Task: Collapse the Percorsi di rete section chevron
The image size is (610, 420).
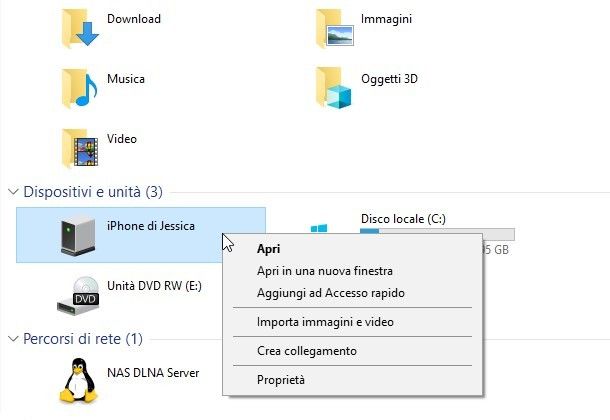Action: coord(13,339)
